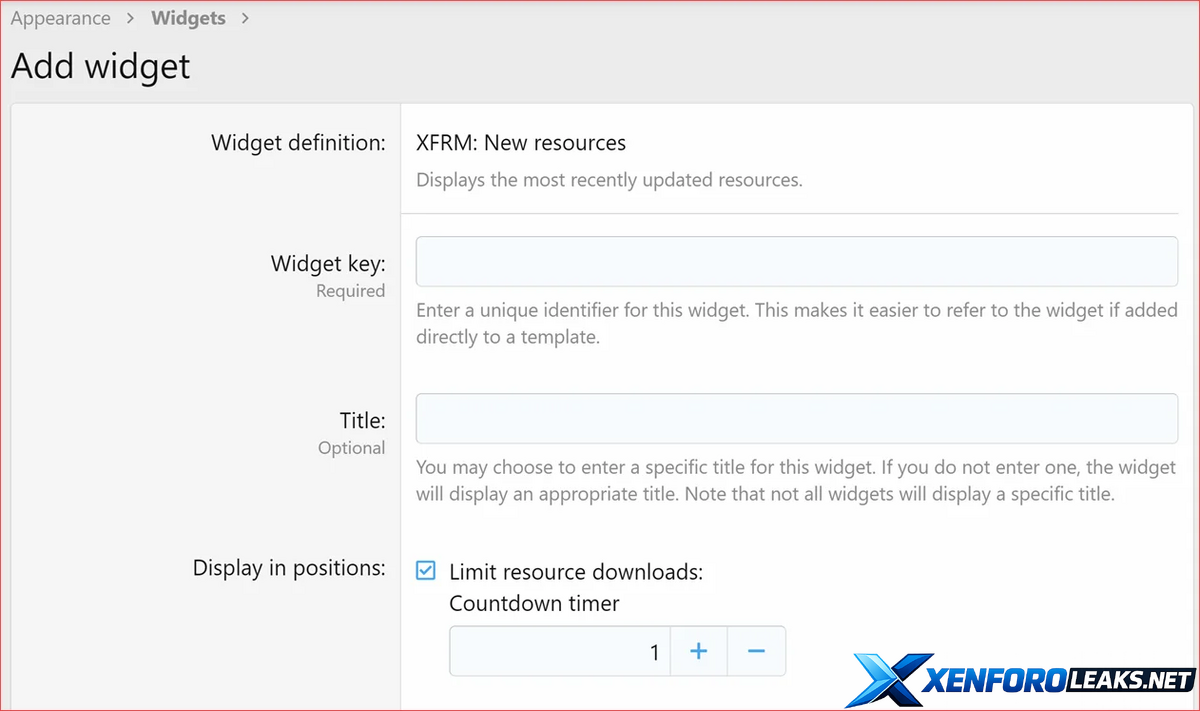The image size is (1200, 711).
Task: Focus the Widget key input field
Action: coord(796,261)
